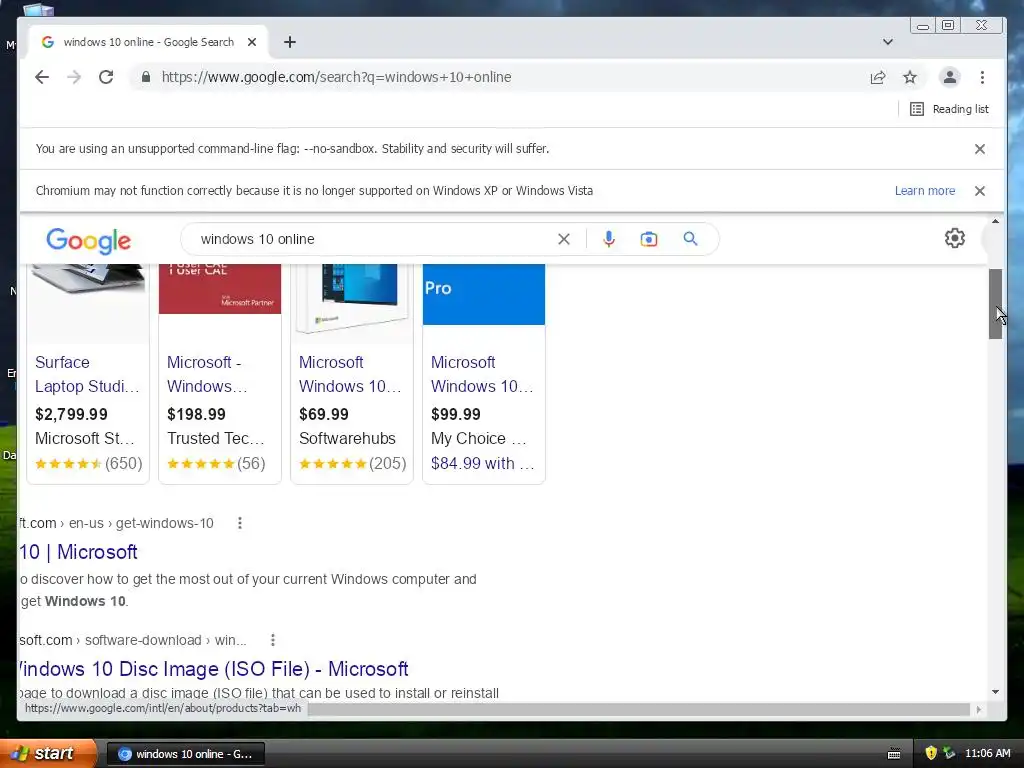Screen dimensions: 1024x768
Task: Open the Windows Start menu
Action: 47,754
